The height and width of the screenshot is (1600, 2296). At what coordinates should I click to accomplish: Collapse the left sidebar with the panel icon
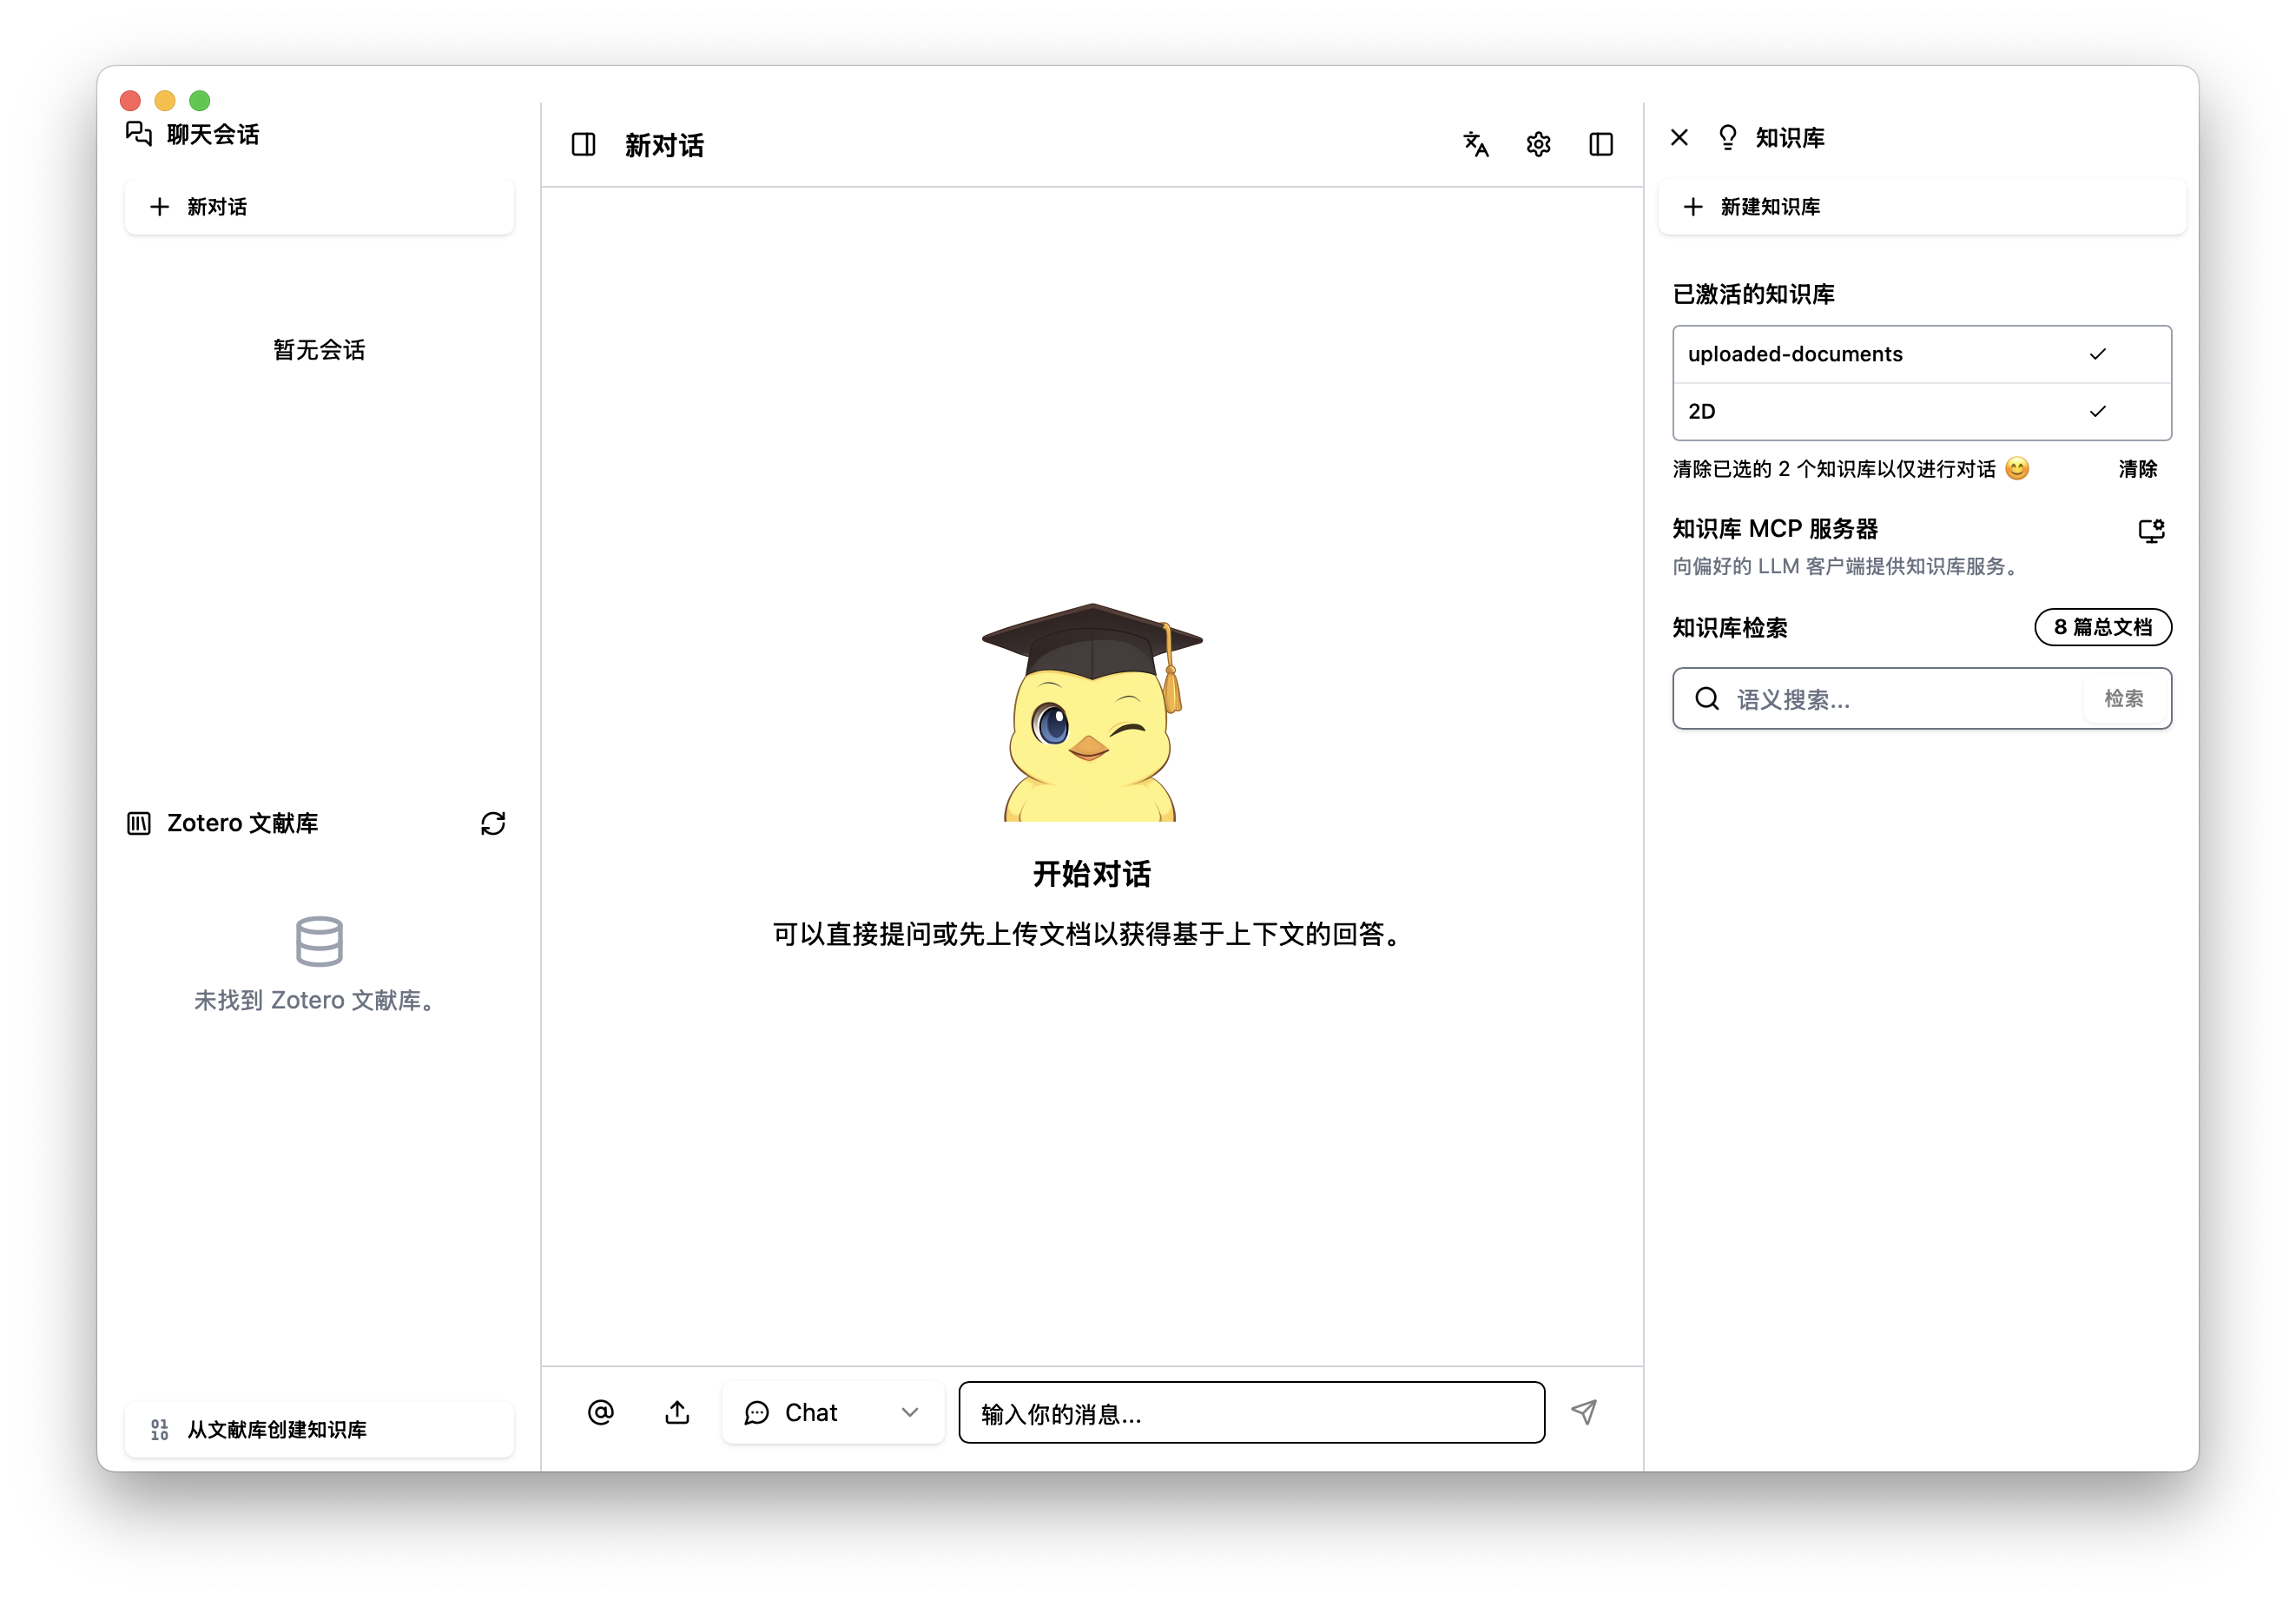point(584,145)
